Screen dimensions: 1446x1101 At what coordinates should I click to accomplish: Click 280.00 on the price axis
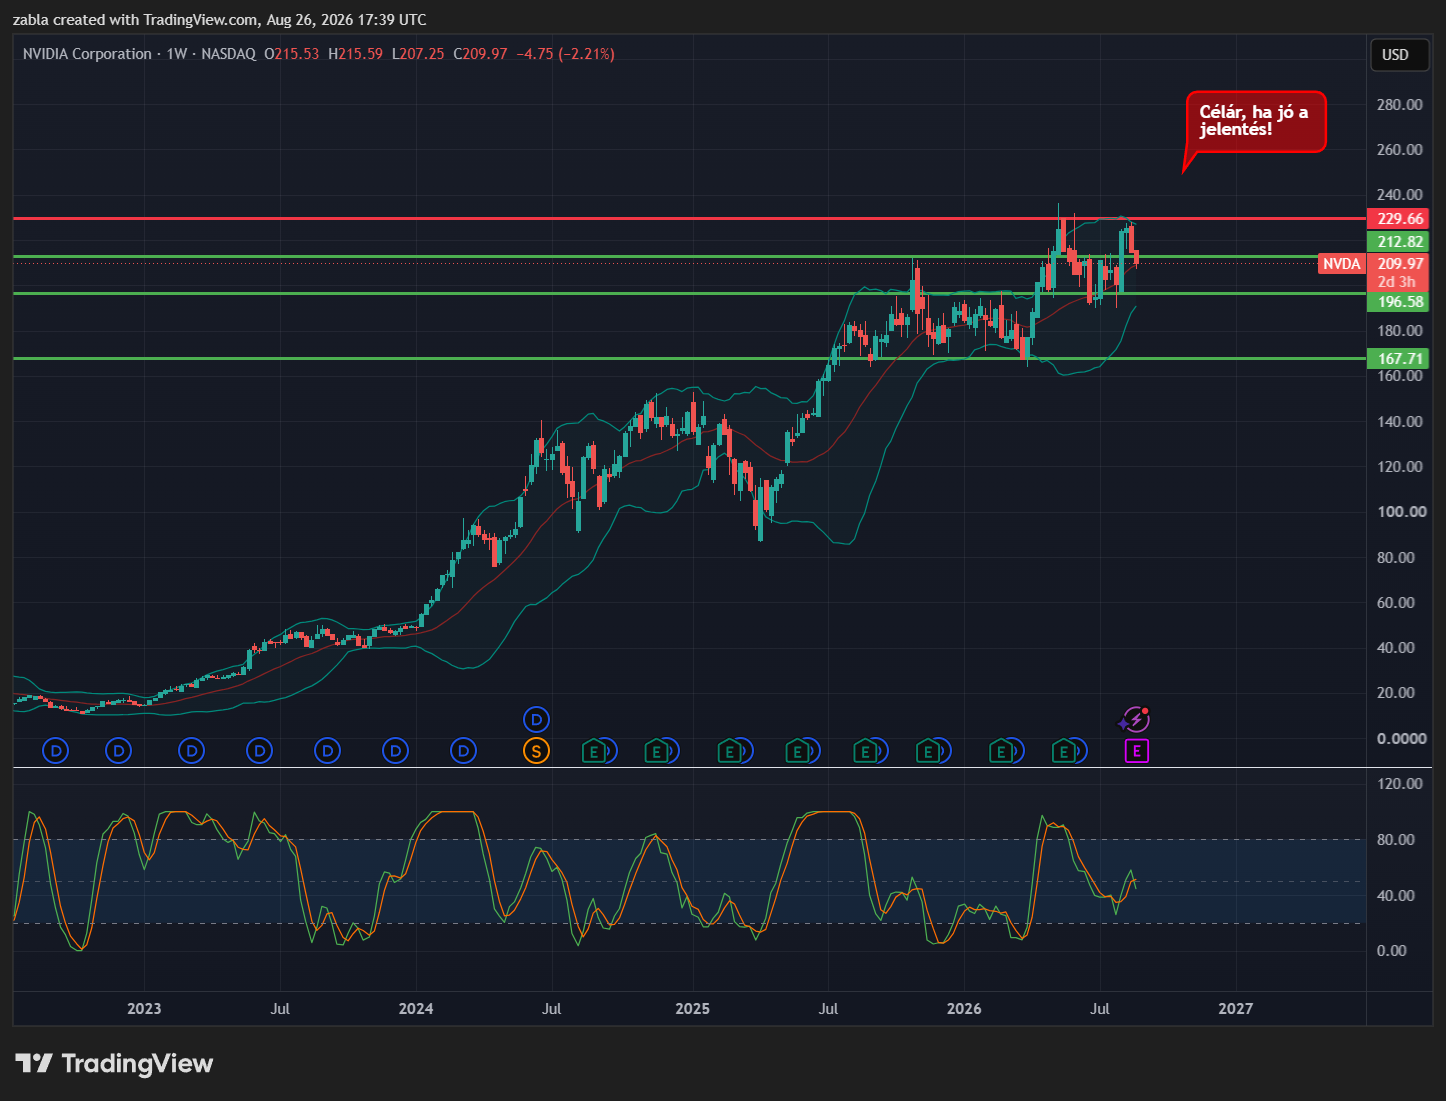click(x=1399, y=105)
